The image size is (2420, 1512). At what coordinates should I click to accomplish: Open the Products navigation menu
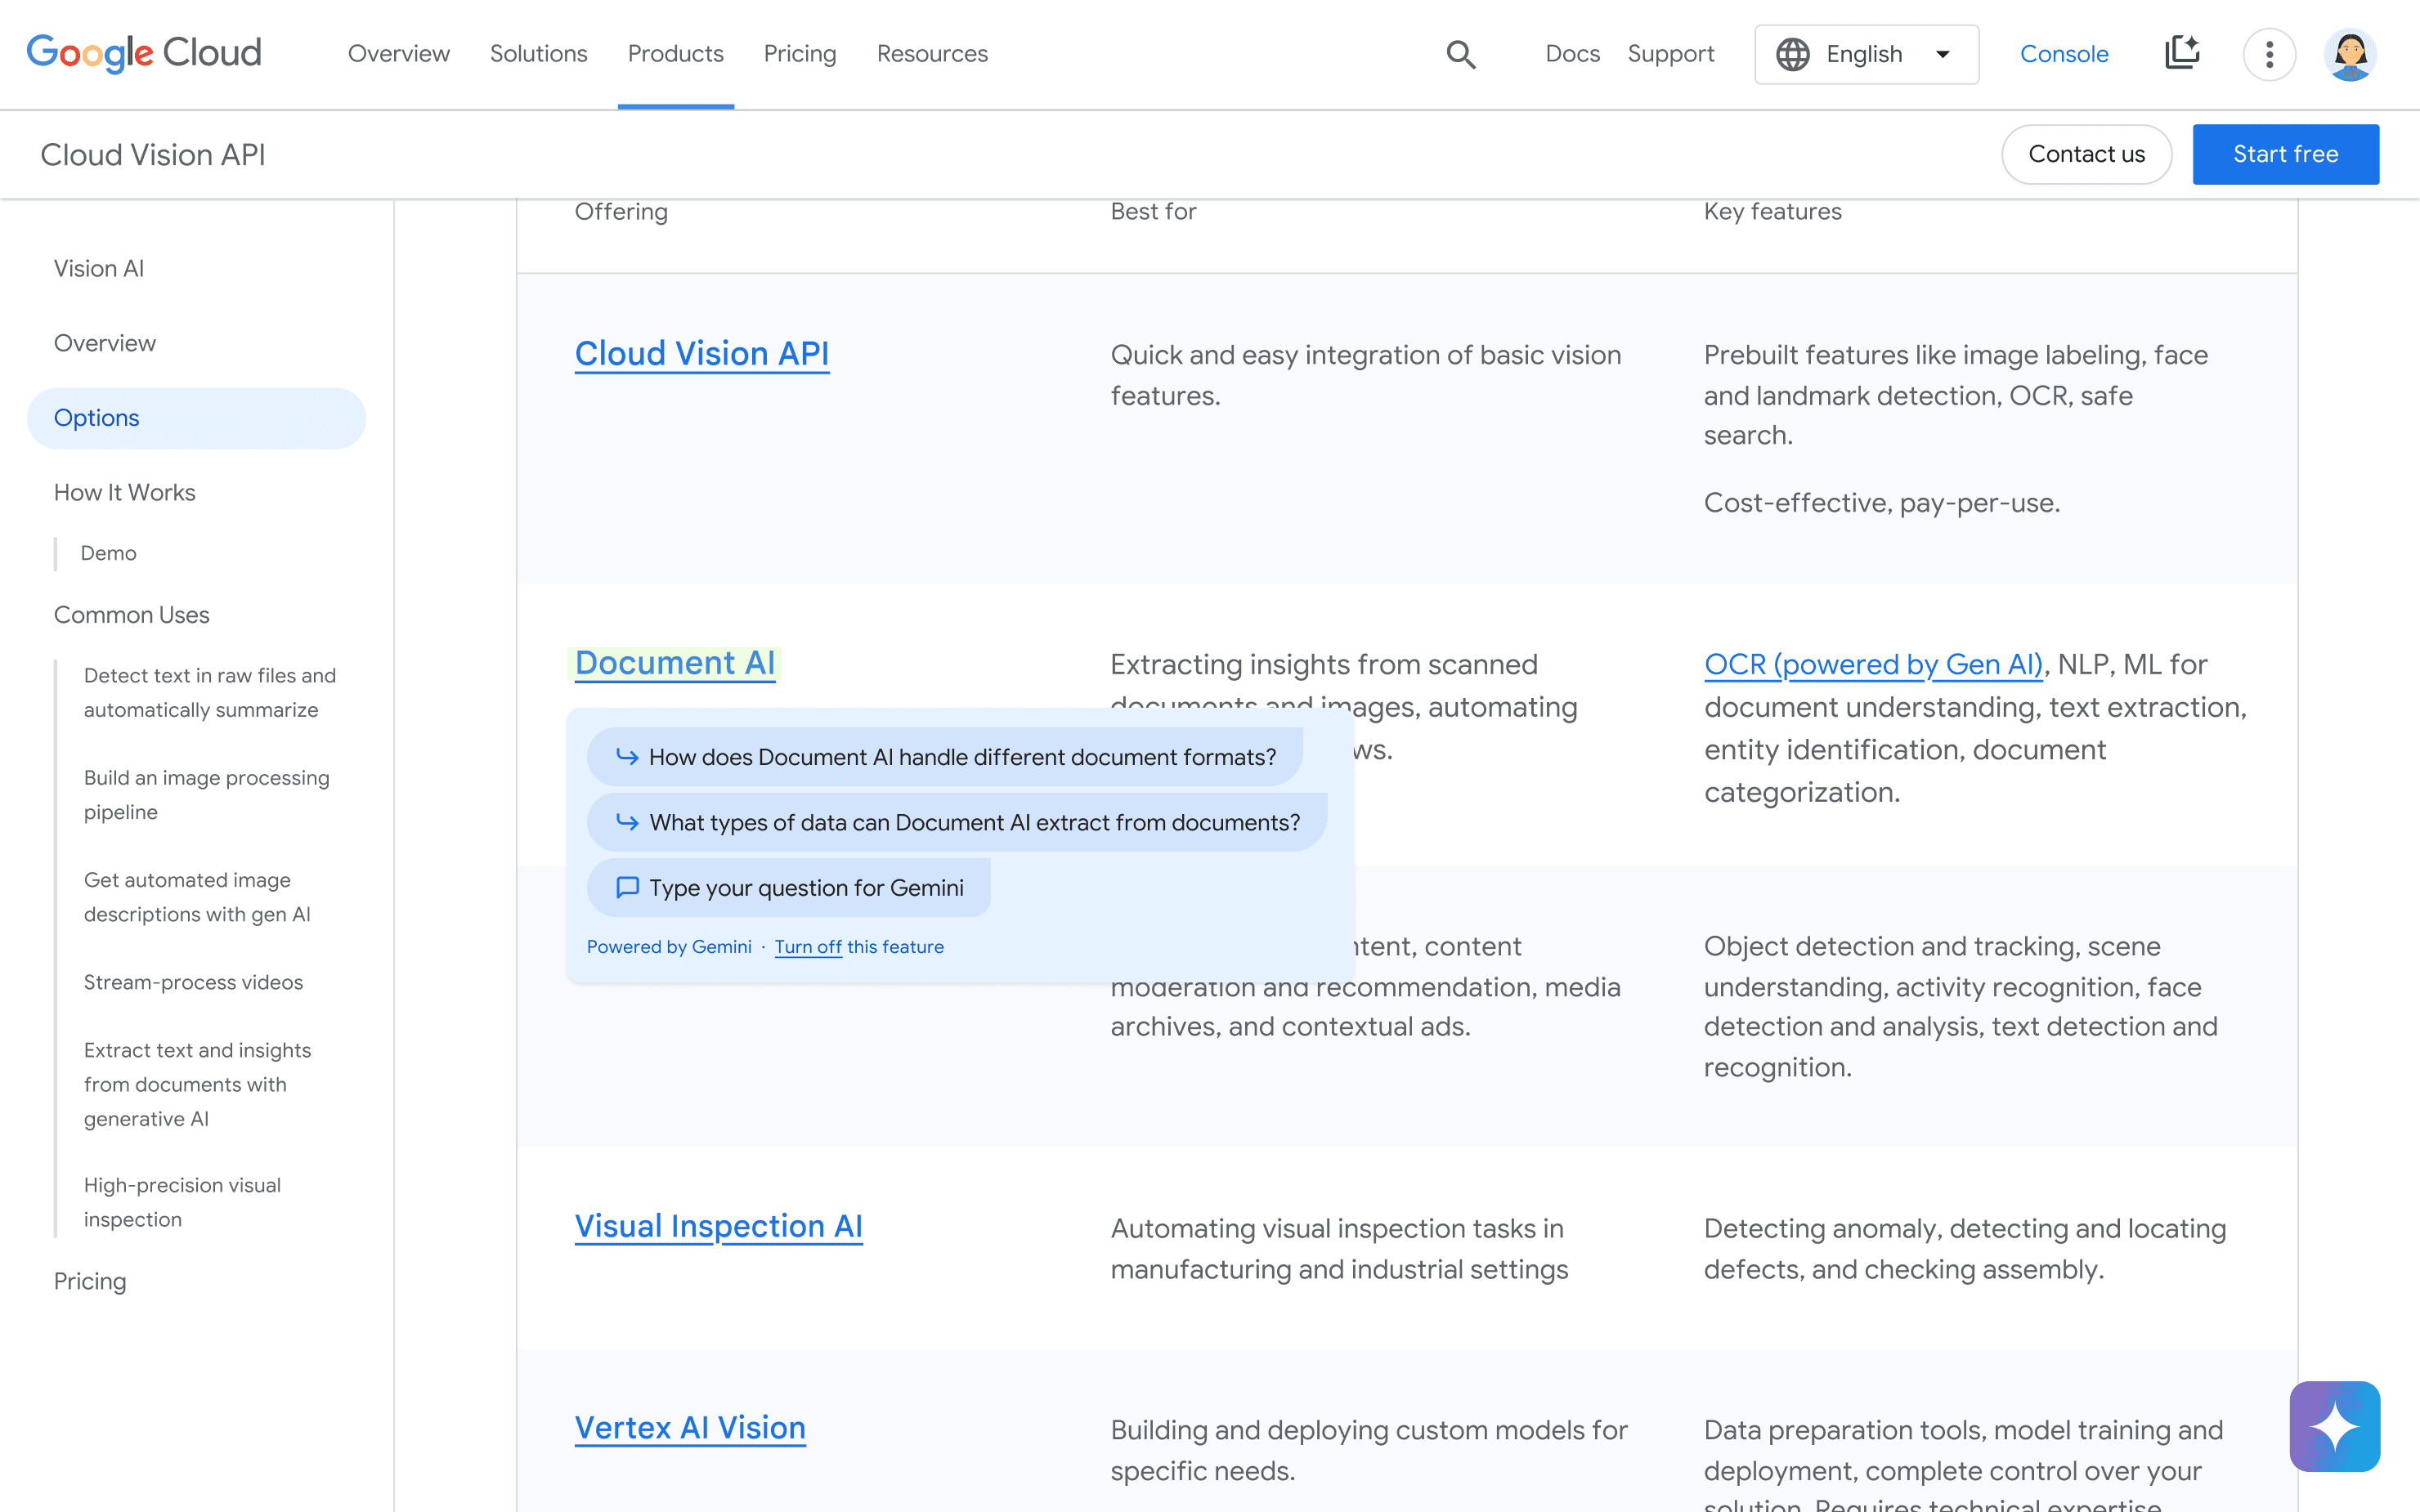pyautogui.click(x=675, y=54)
